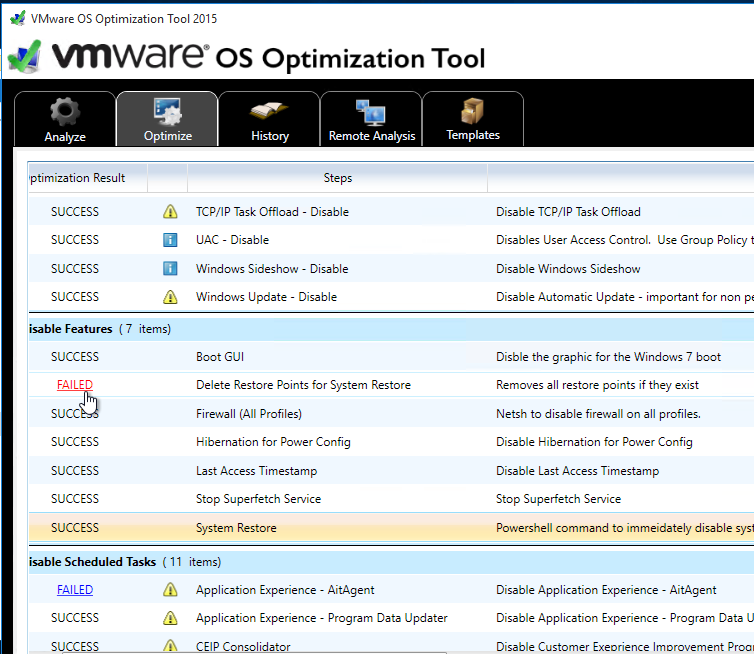The width and height of the screenshot is (754, 654).
Task: Open the Templates tab
Action: [x=473, y=119]
